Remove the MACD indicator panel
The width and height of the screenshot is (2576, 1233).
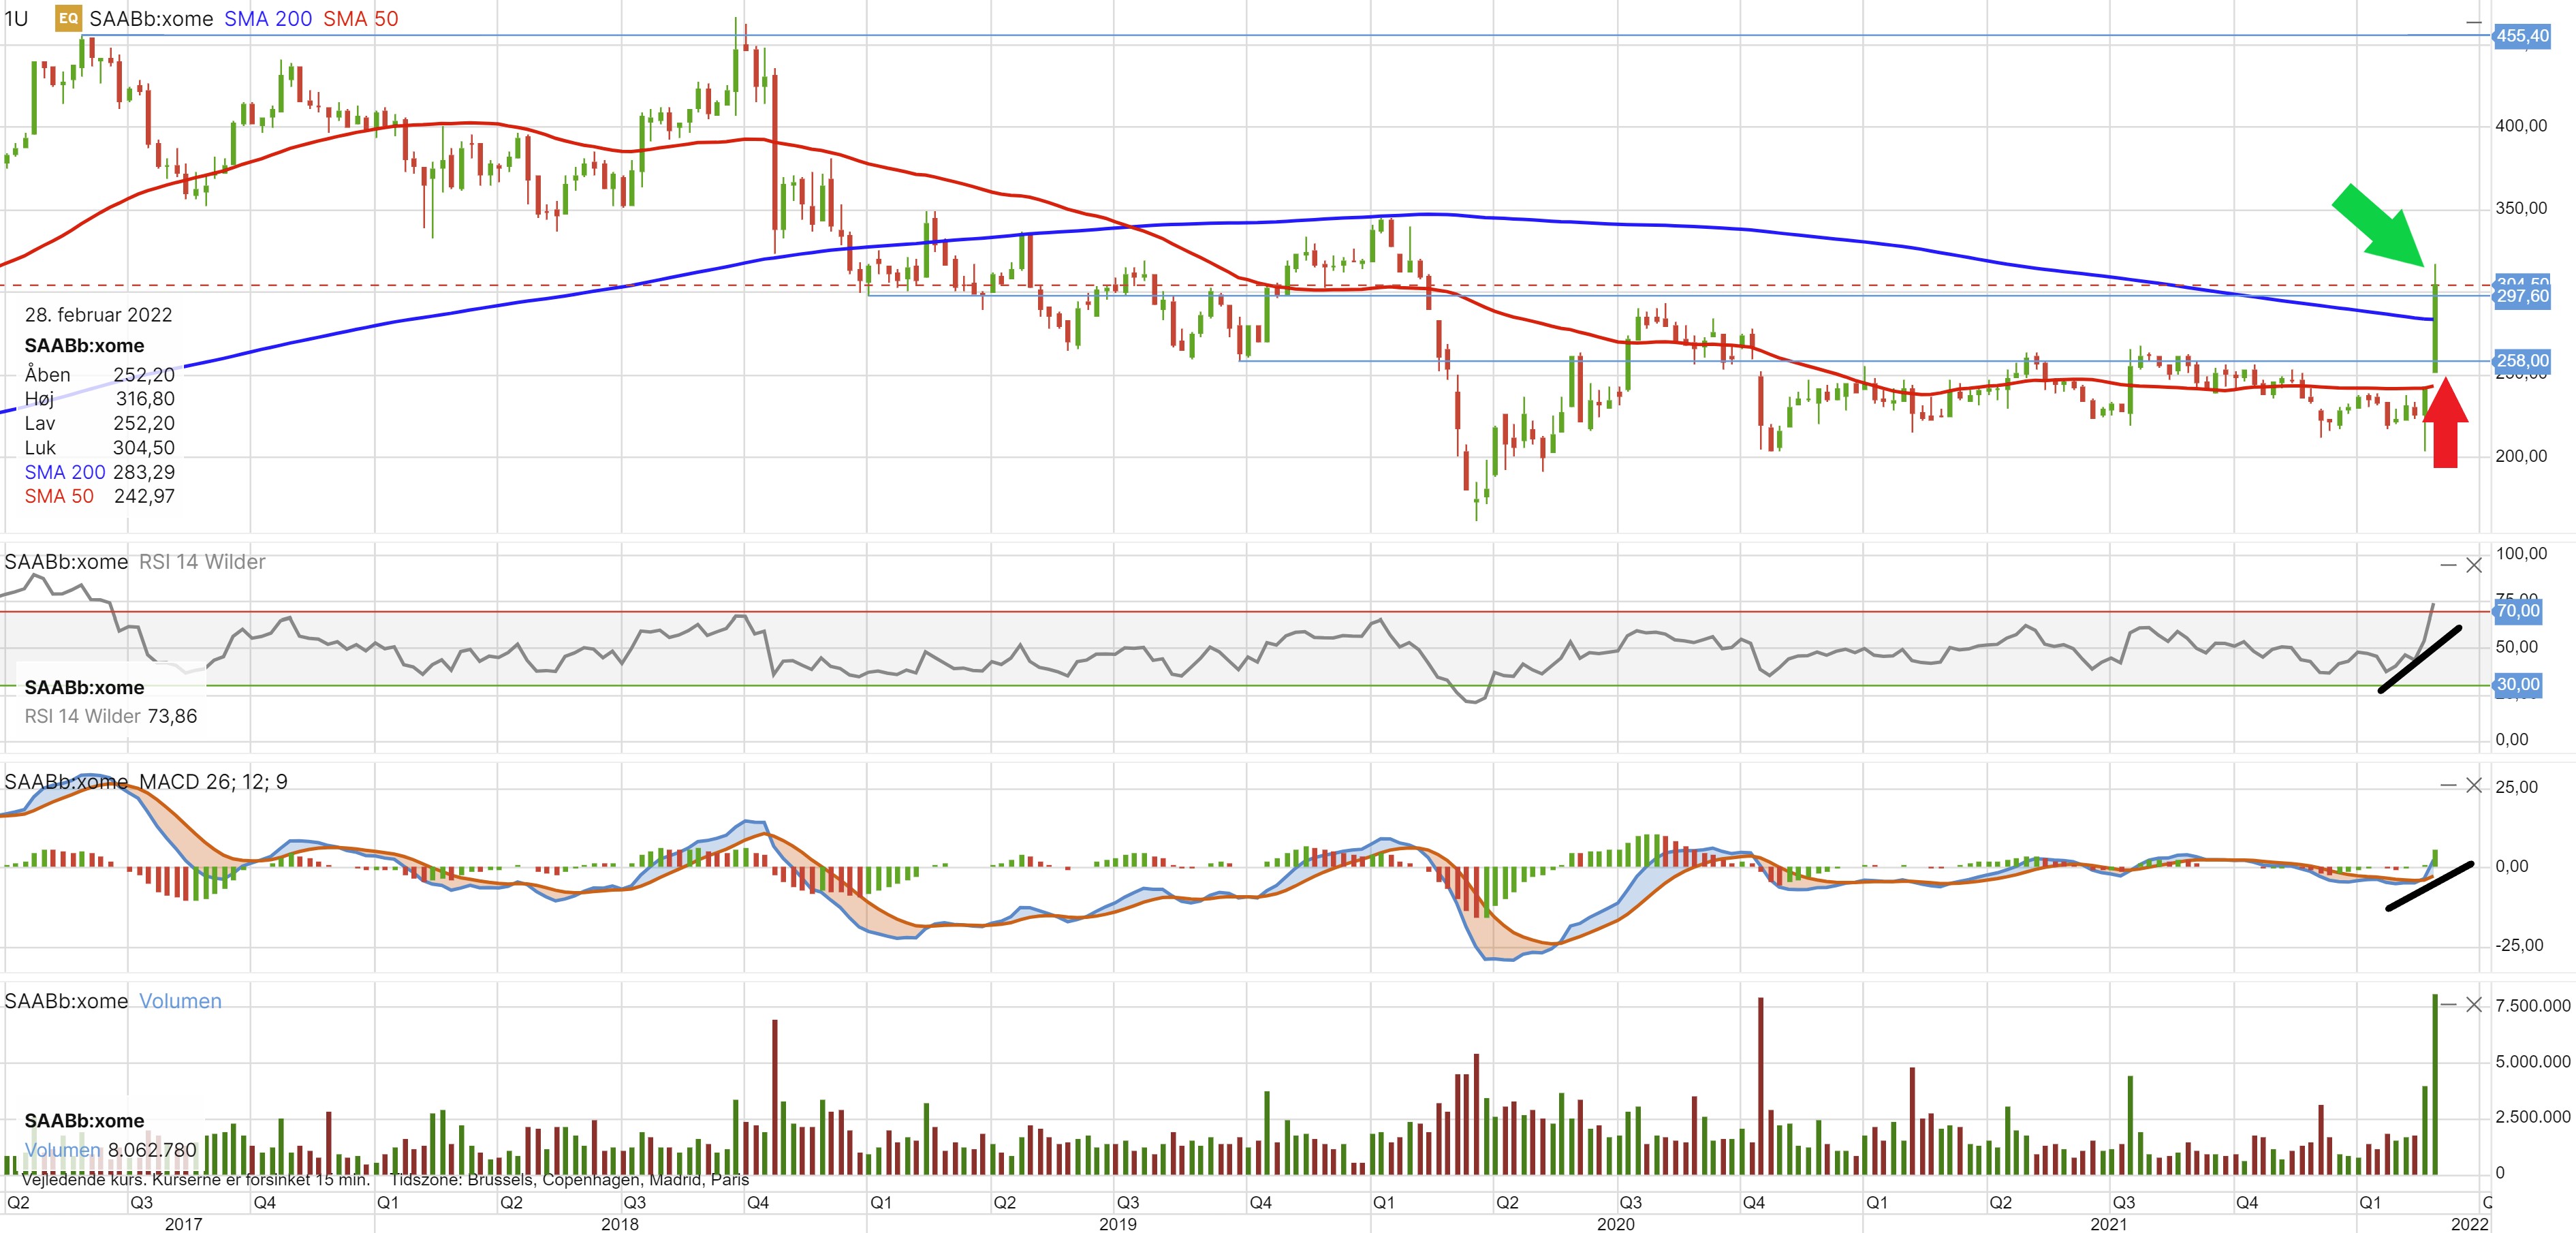coord(2474,785)
